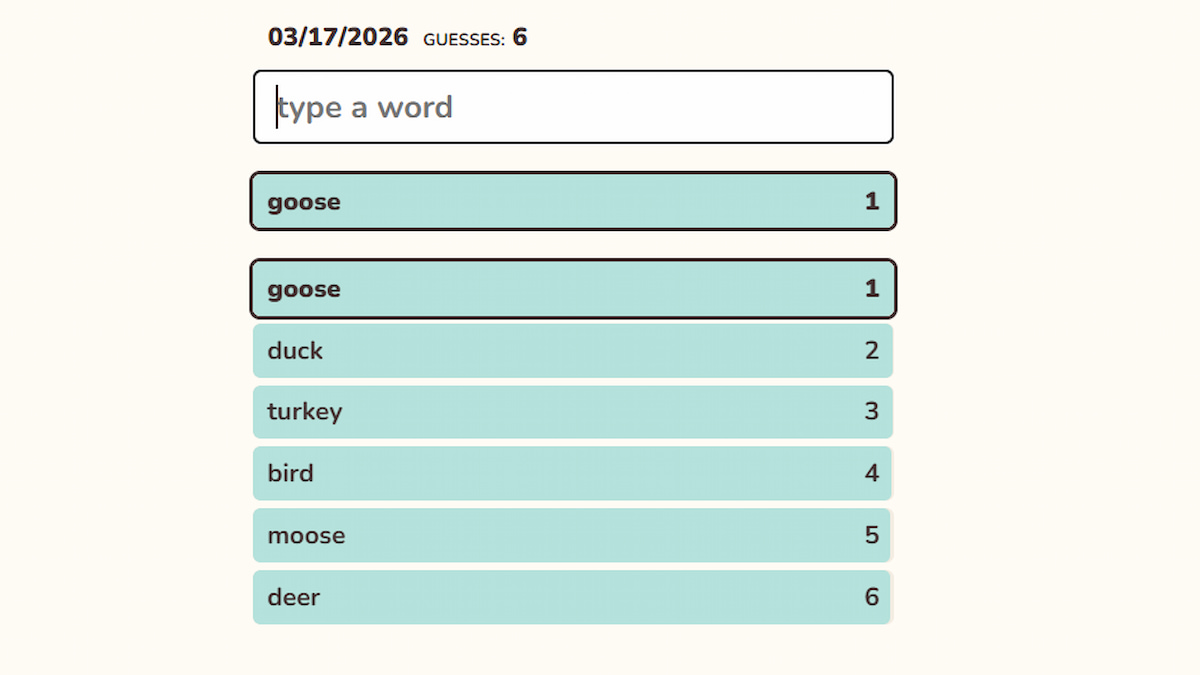Click rank number 4 beside bird
The width and height of the screenshot is (1200, 675).
pos(872,473)
